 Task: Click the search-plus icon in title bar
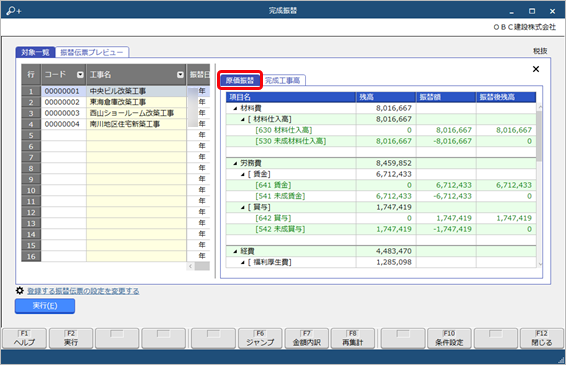(14, 10)
